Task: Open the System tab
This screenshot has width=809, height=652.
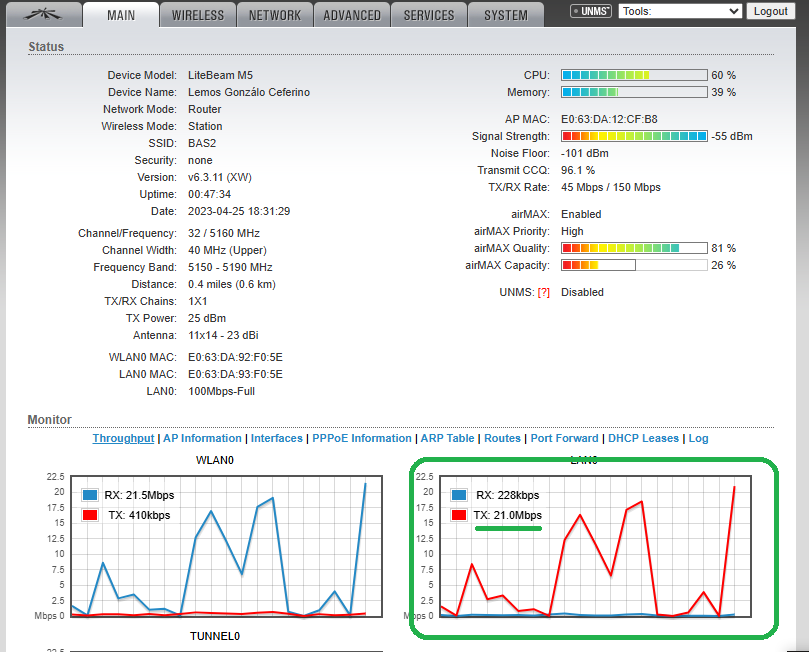Action: click(x=506, y=15)
